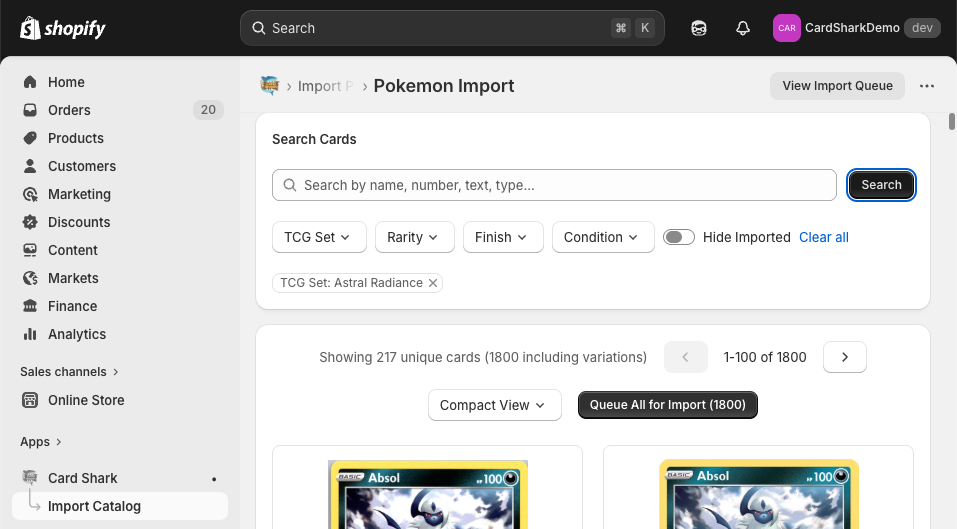Open Finish filter dropdown
Viewport: 957px width, 529px height.
(503, 237)
